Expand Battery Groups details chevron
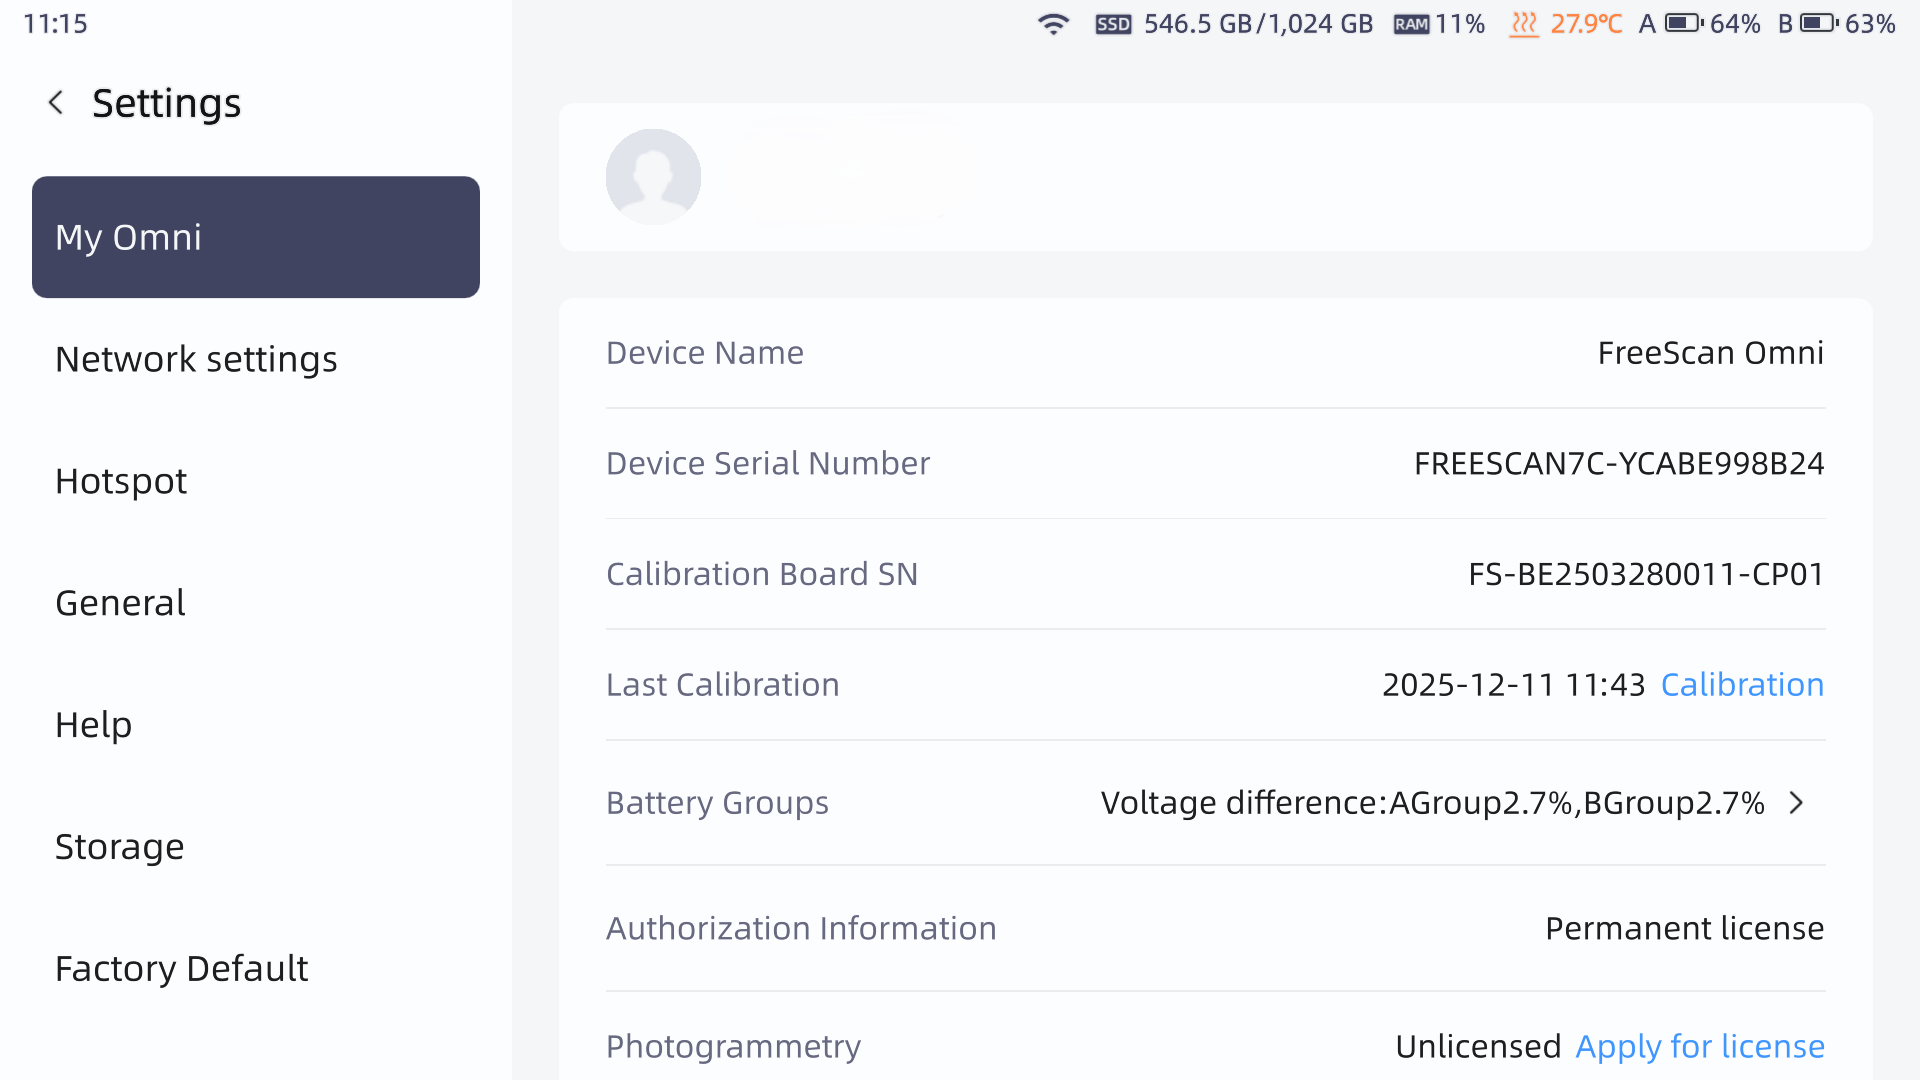 coord(1797,803)
